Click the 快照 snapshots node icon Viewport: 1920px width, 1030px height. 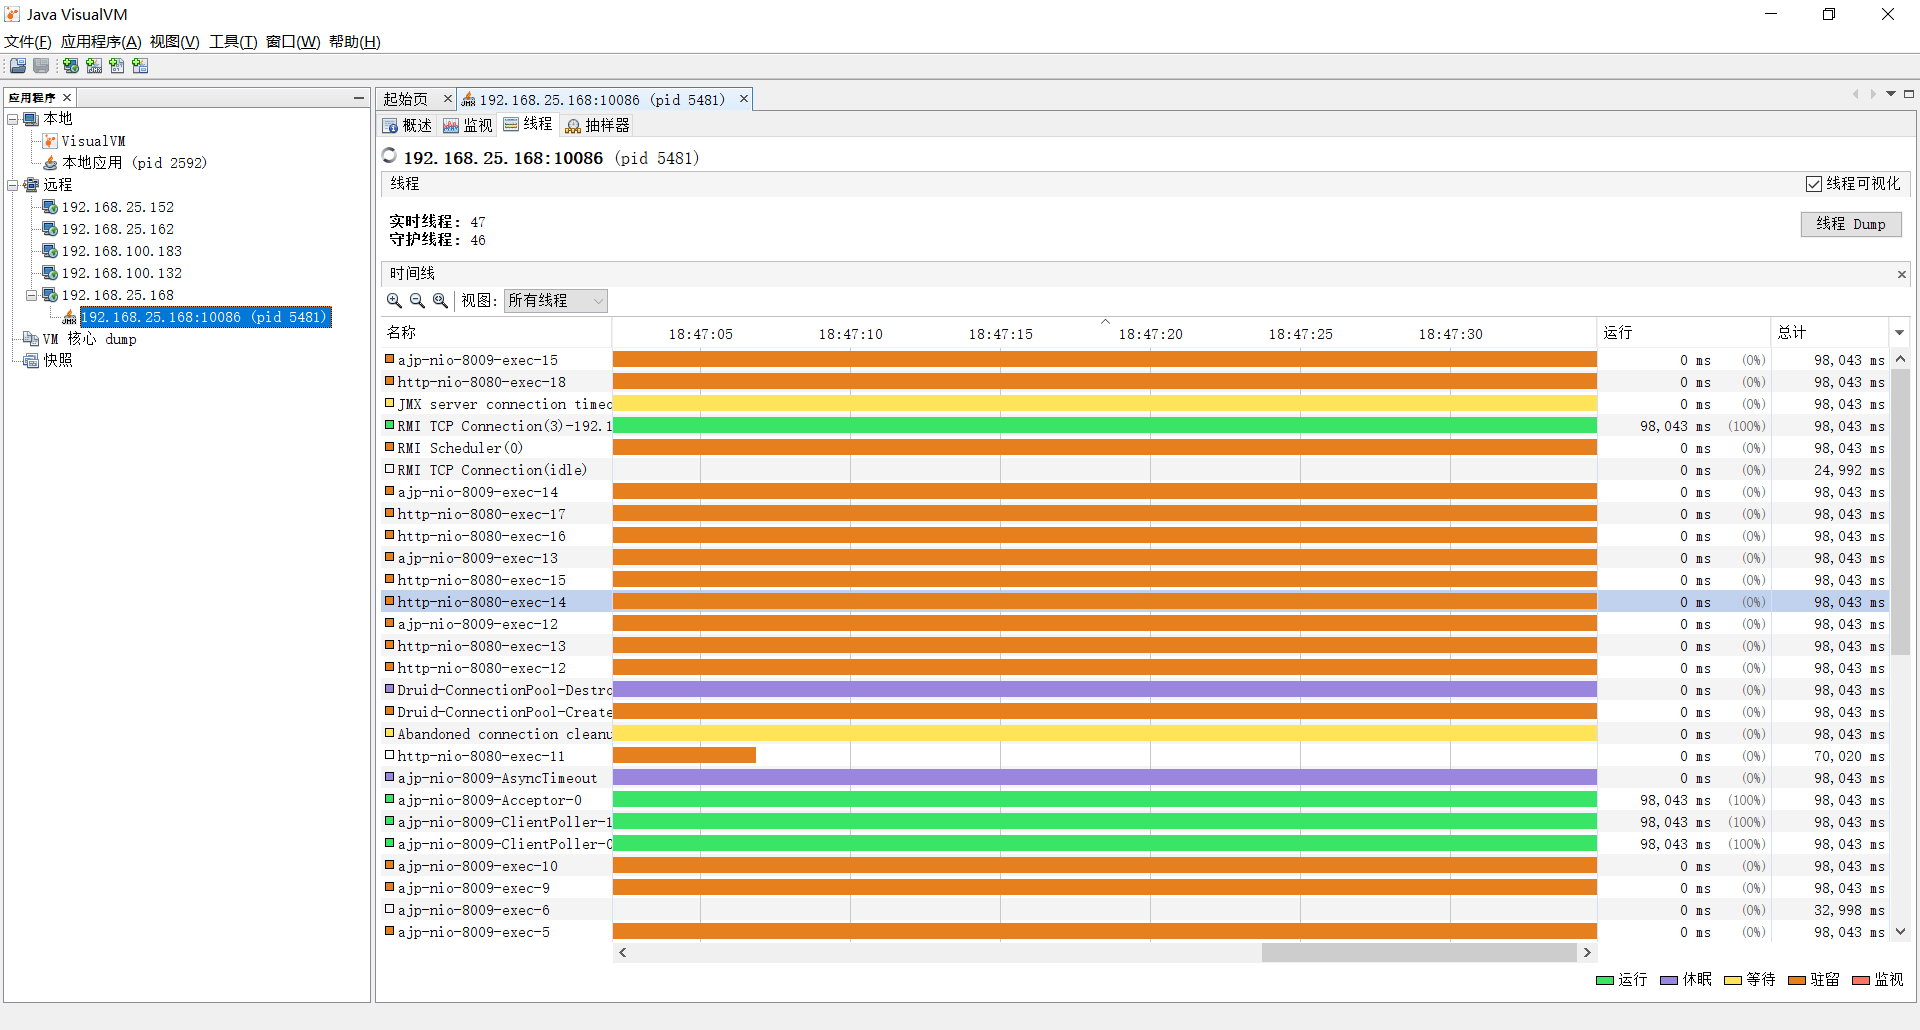click(31, 361)
